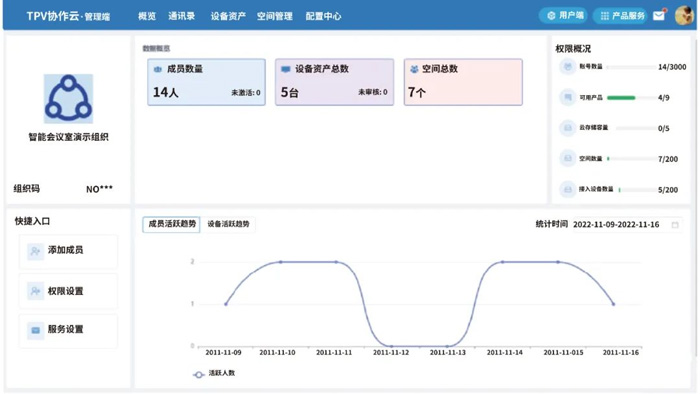The image size is (700, 394).
Task: Open calendar icon in date range field
Action: pyautogui.click(x=675, y=225)
